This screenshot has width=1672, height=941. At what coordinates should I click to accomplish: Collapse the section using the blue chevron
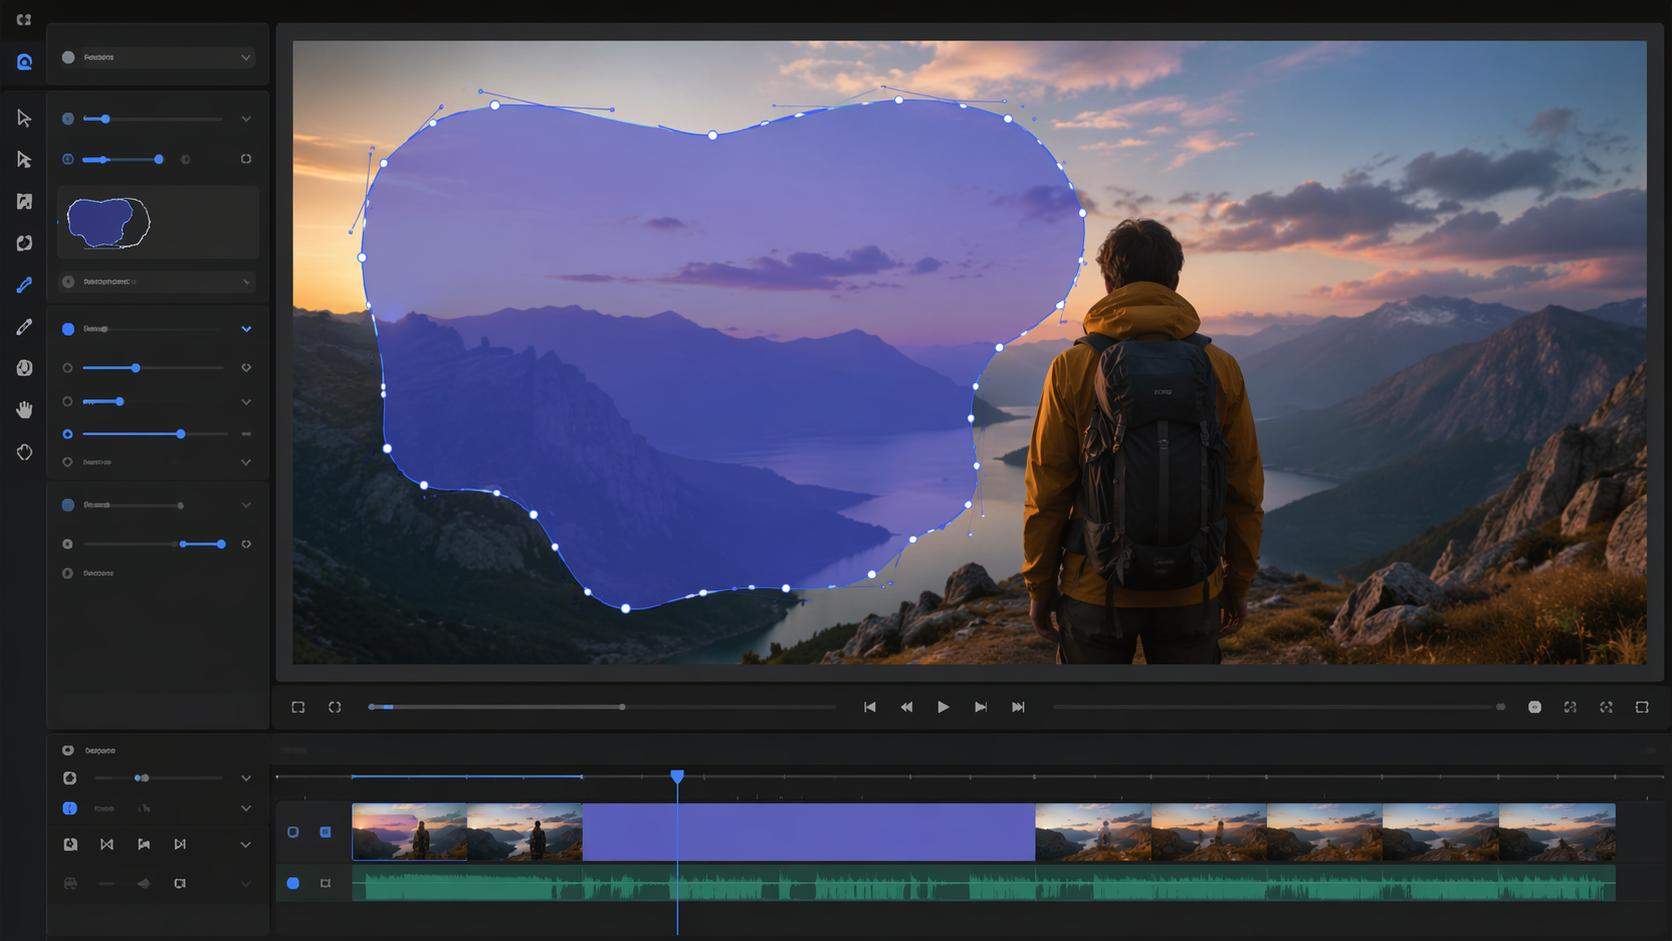click(x=246, y=329)
